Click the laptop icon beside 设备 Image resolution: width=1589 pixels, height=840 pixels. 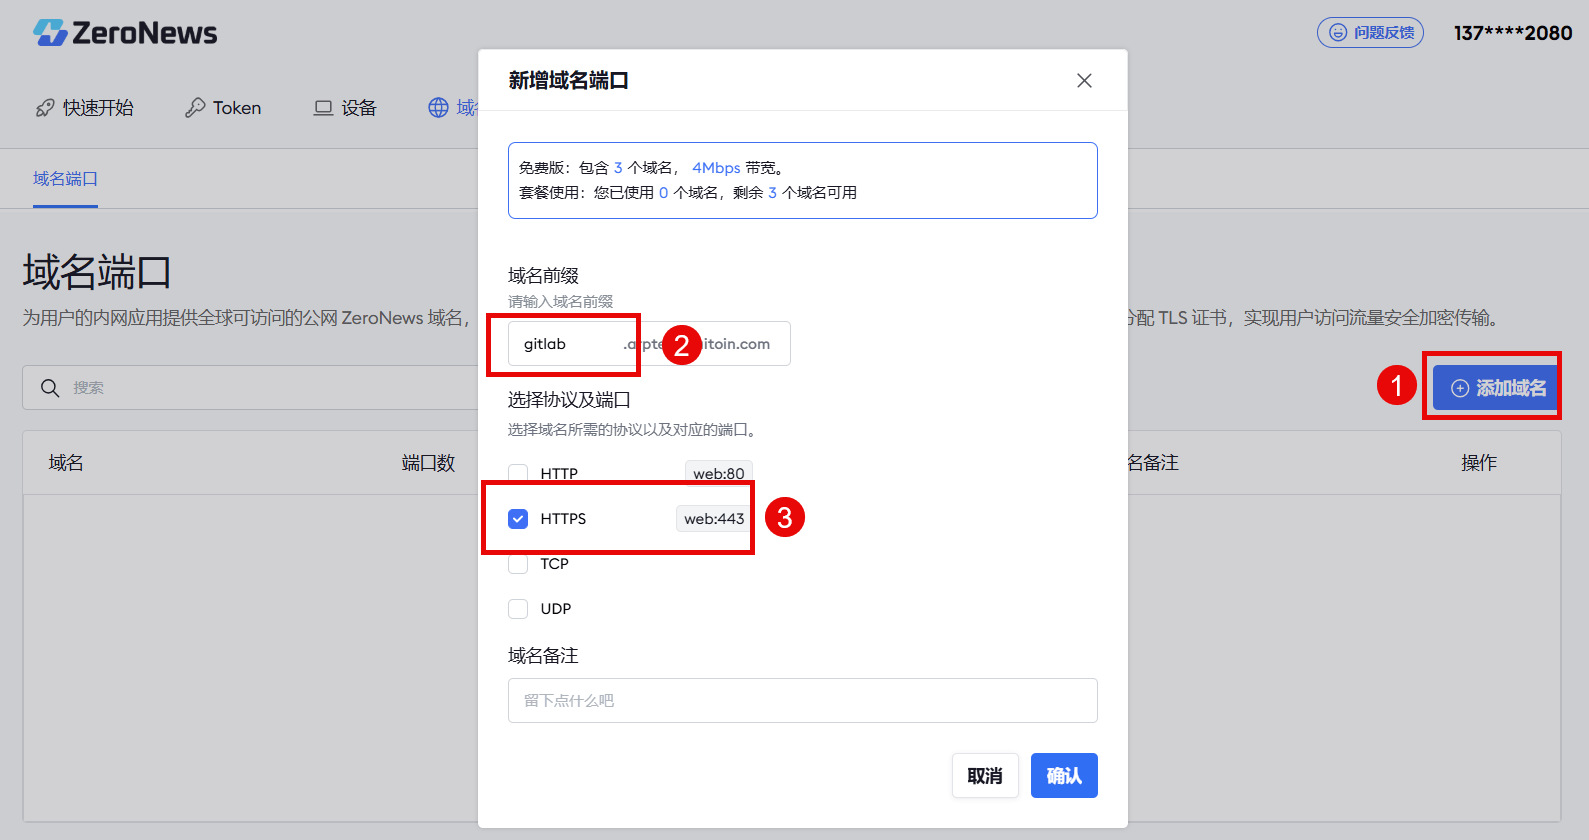coord(323,108)
